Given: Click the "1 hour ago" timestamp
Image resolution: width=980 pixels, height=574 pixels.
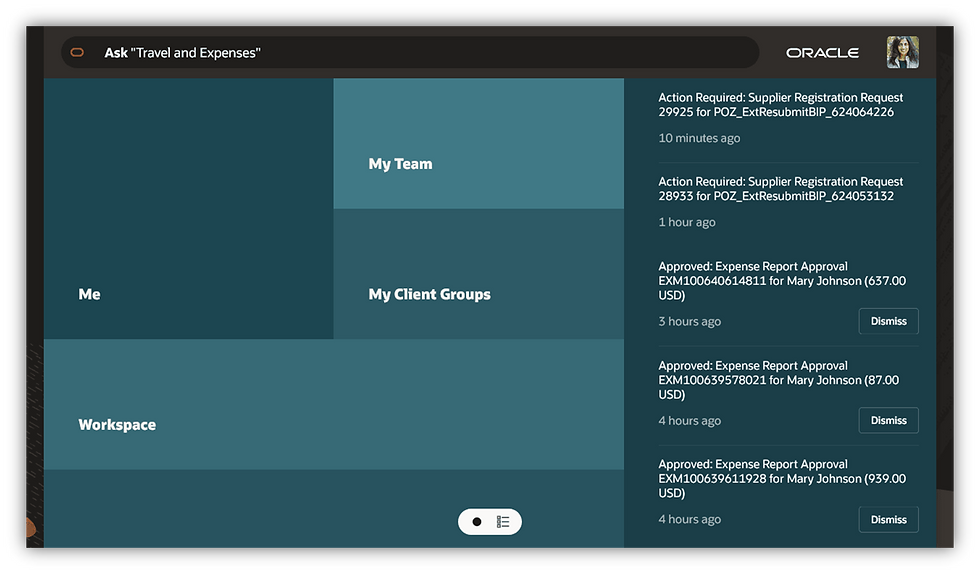Looking at the screenshot, I should coord(687,222).
